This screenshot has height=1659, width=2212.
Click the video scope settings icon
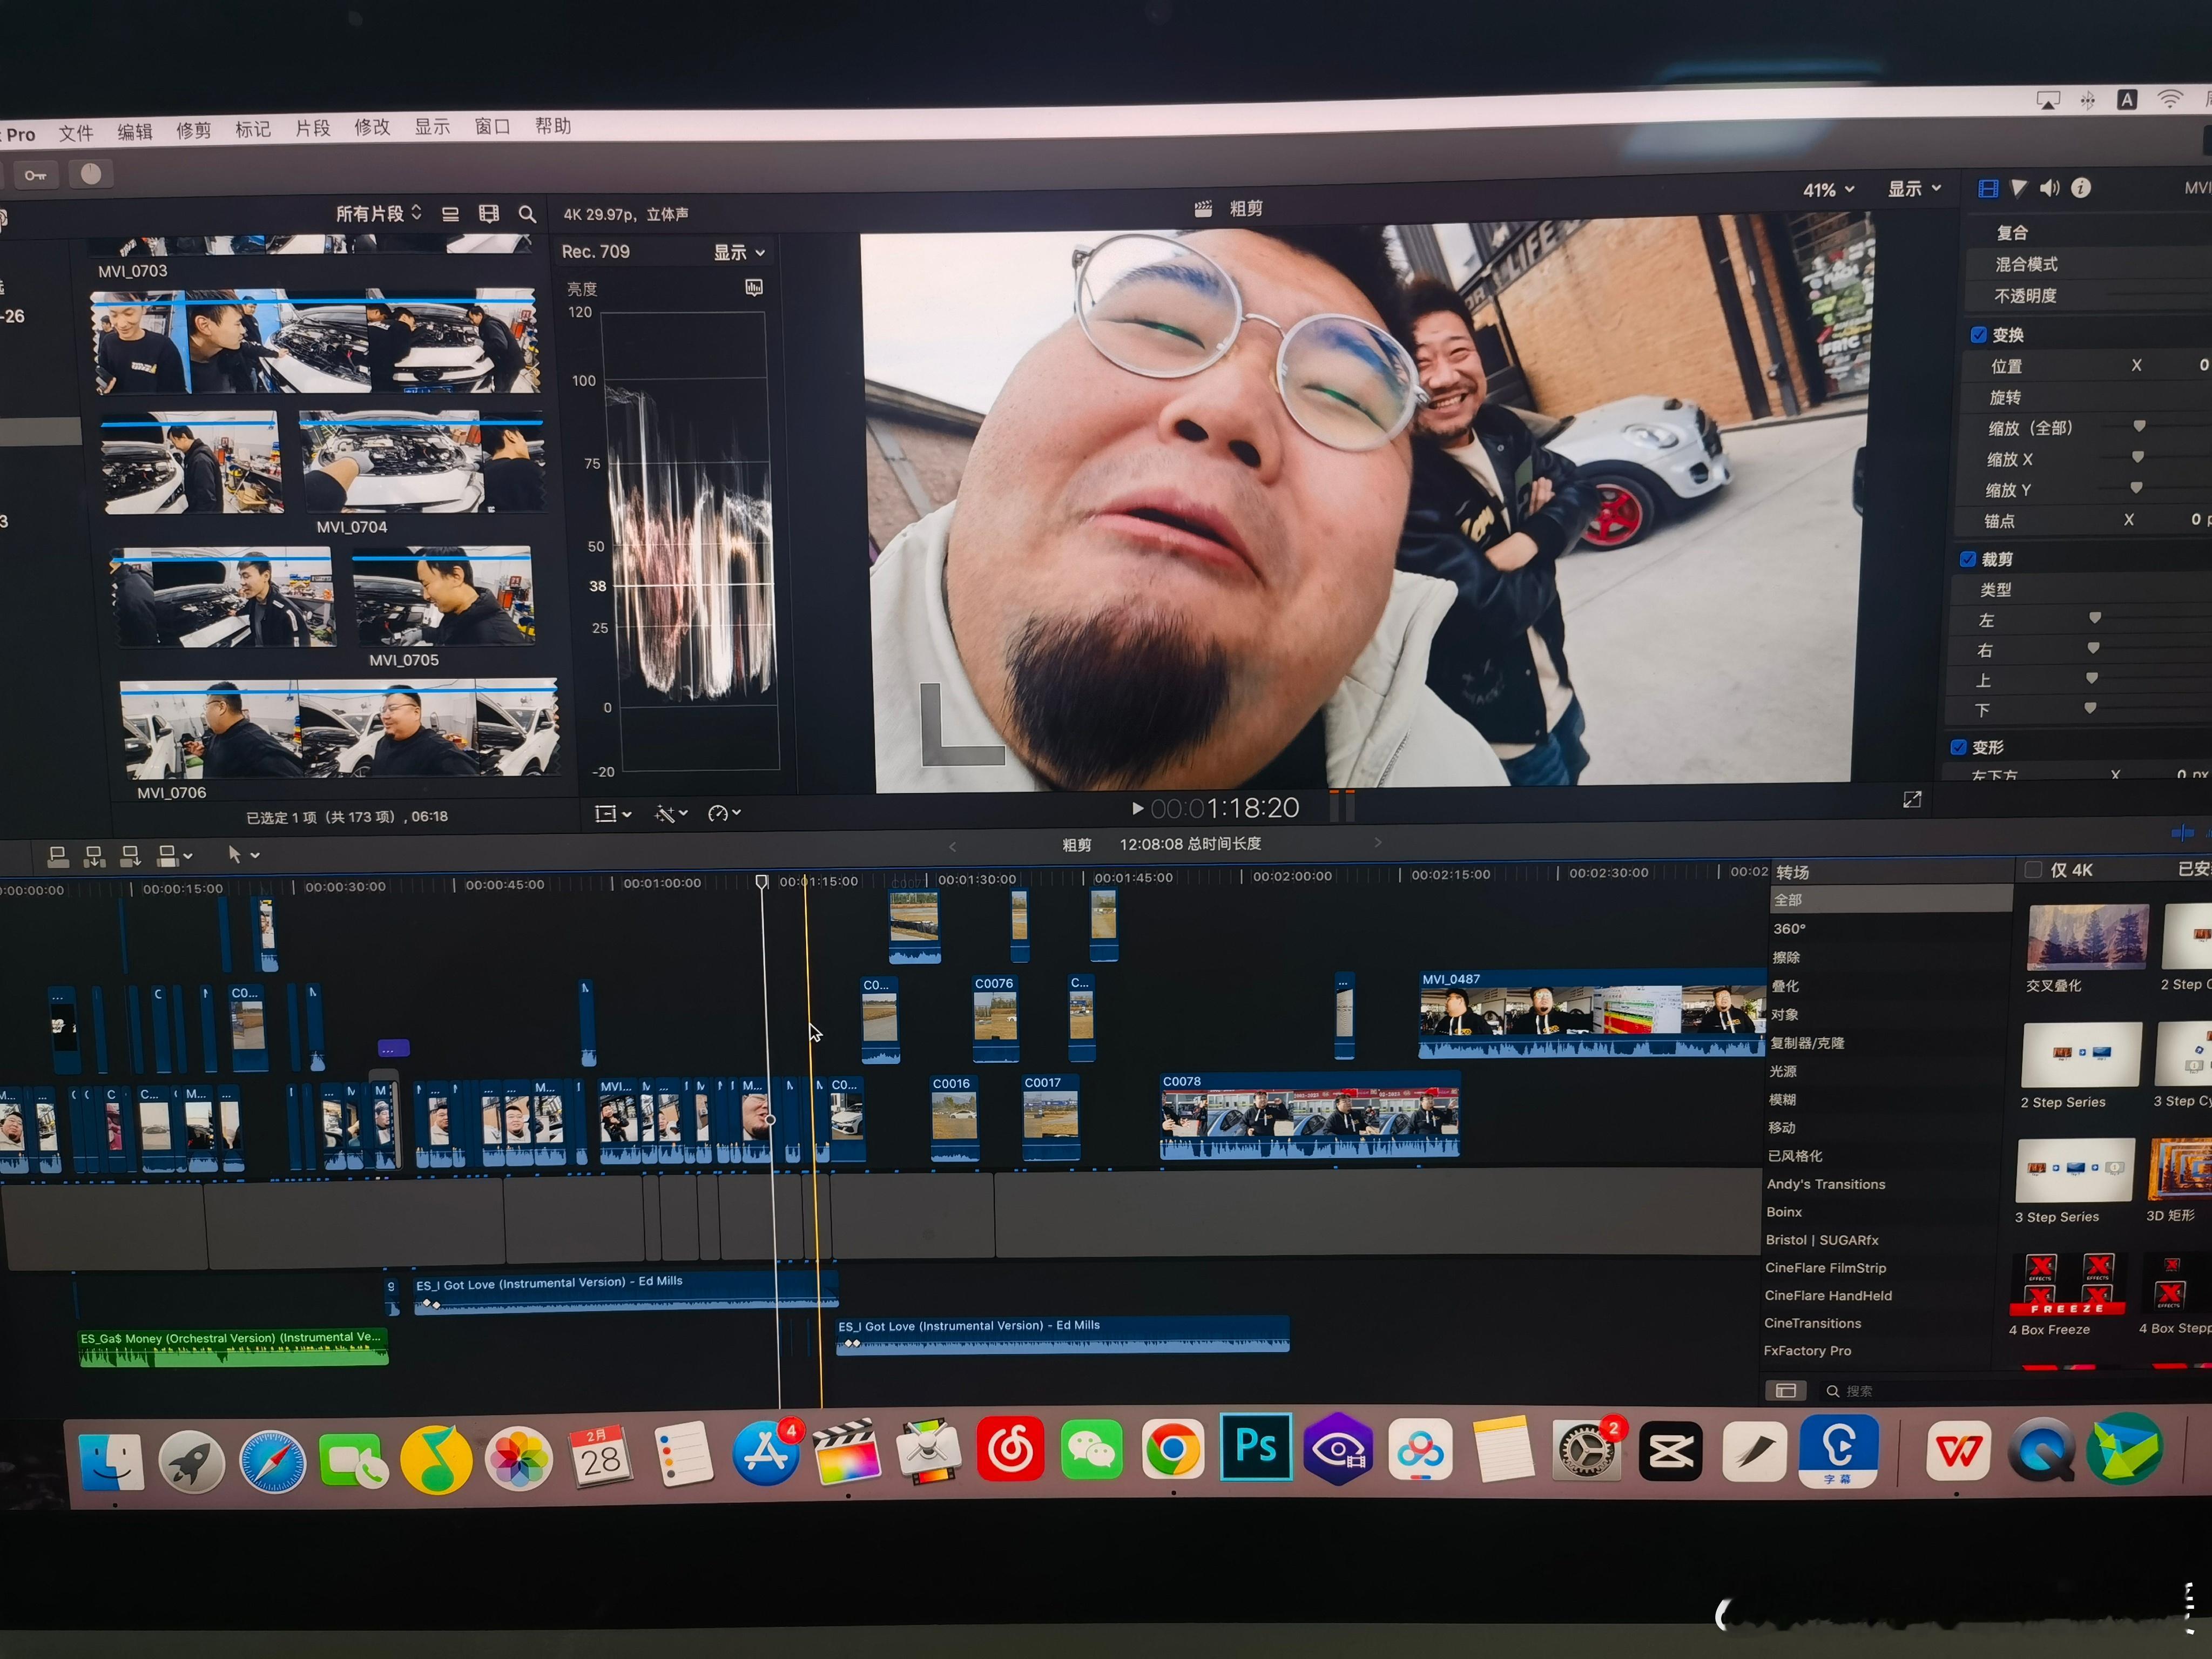(x=754, y=288)
